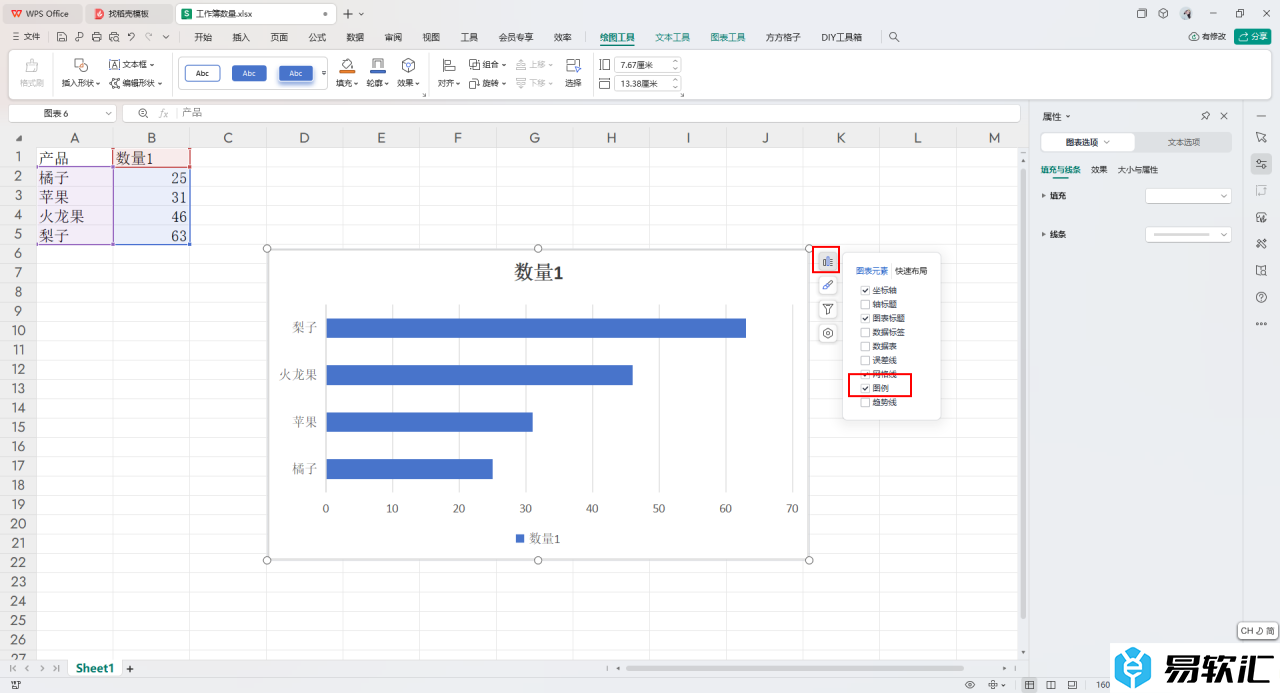Toggle the 坐标轴 checkbox
Image resolution: width=1280 pixels, height=693 pixels.
tap(865, 290)
